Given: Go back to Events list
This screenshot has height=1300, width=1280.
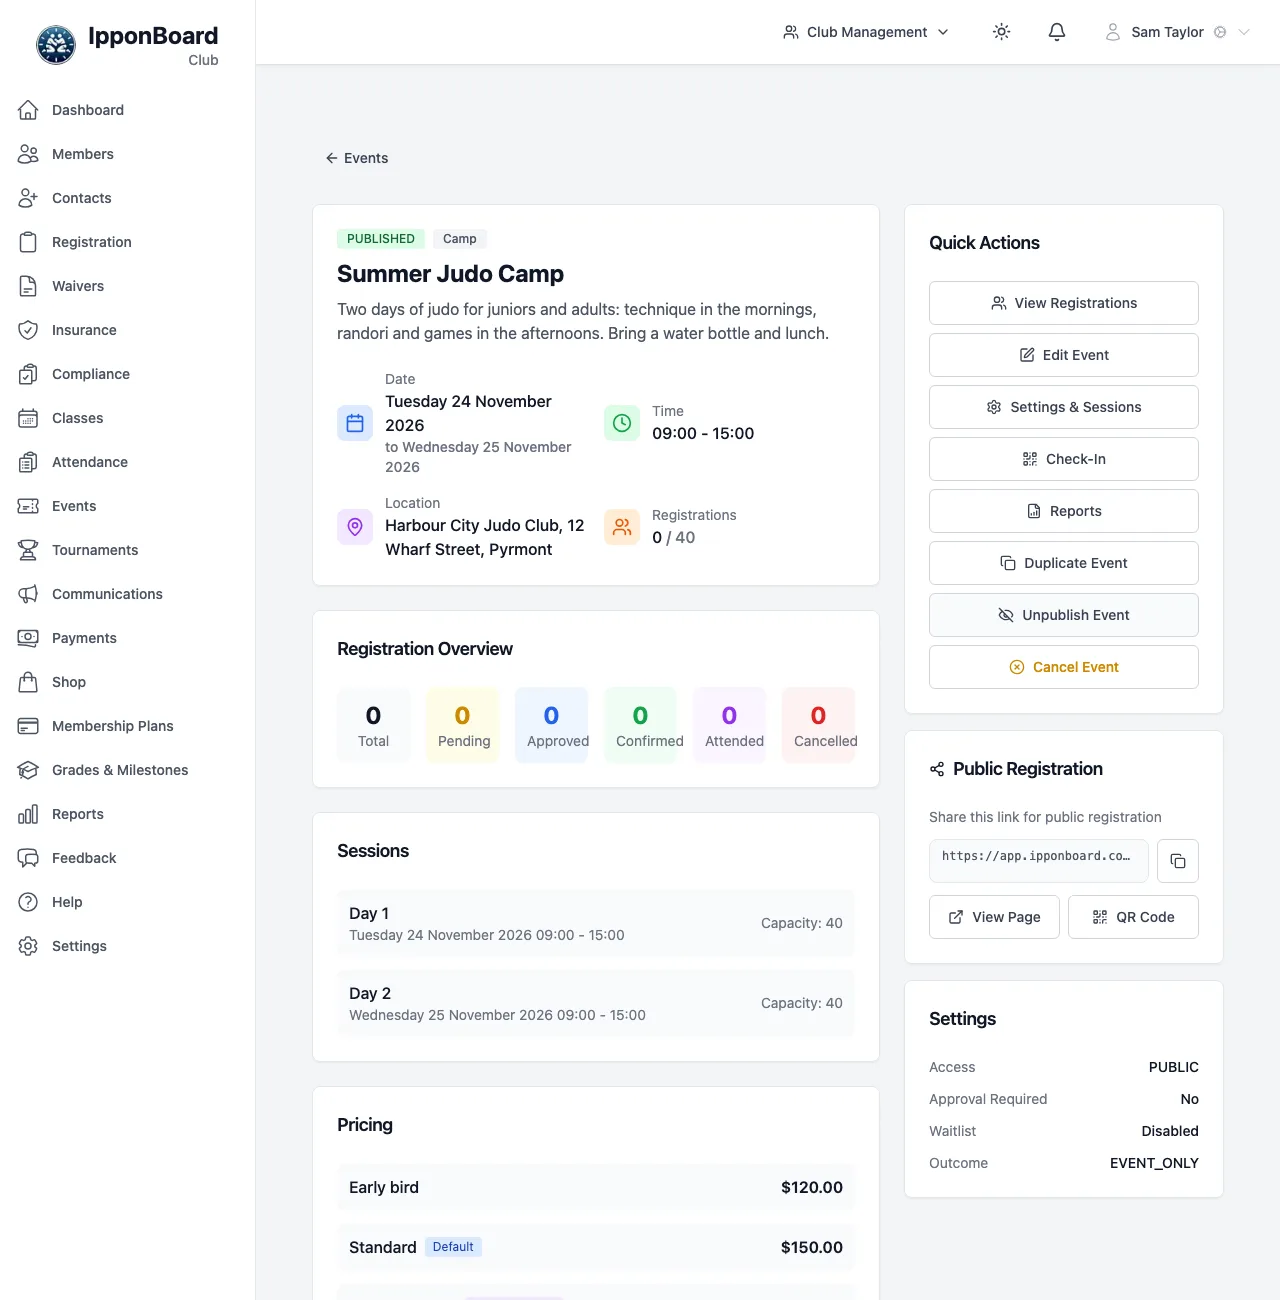Looking at the screenshot, I should [x=357, y=158].
